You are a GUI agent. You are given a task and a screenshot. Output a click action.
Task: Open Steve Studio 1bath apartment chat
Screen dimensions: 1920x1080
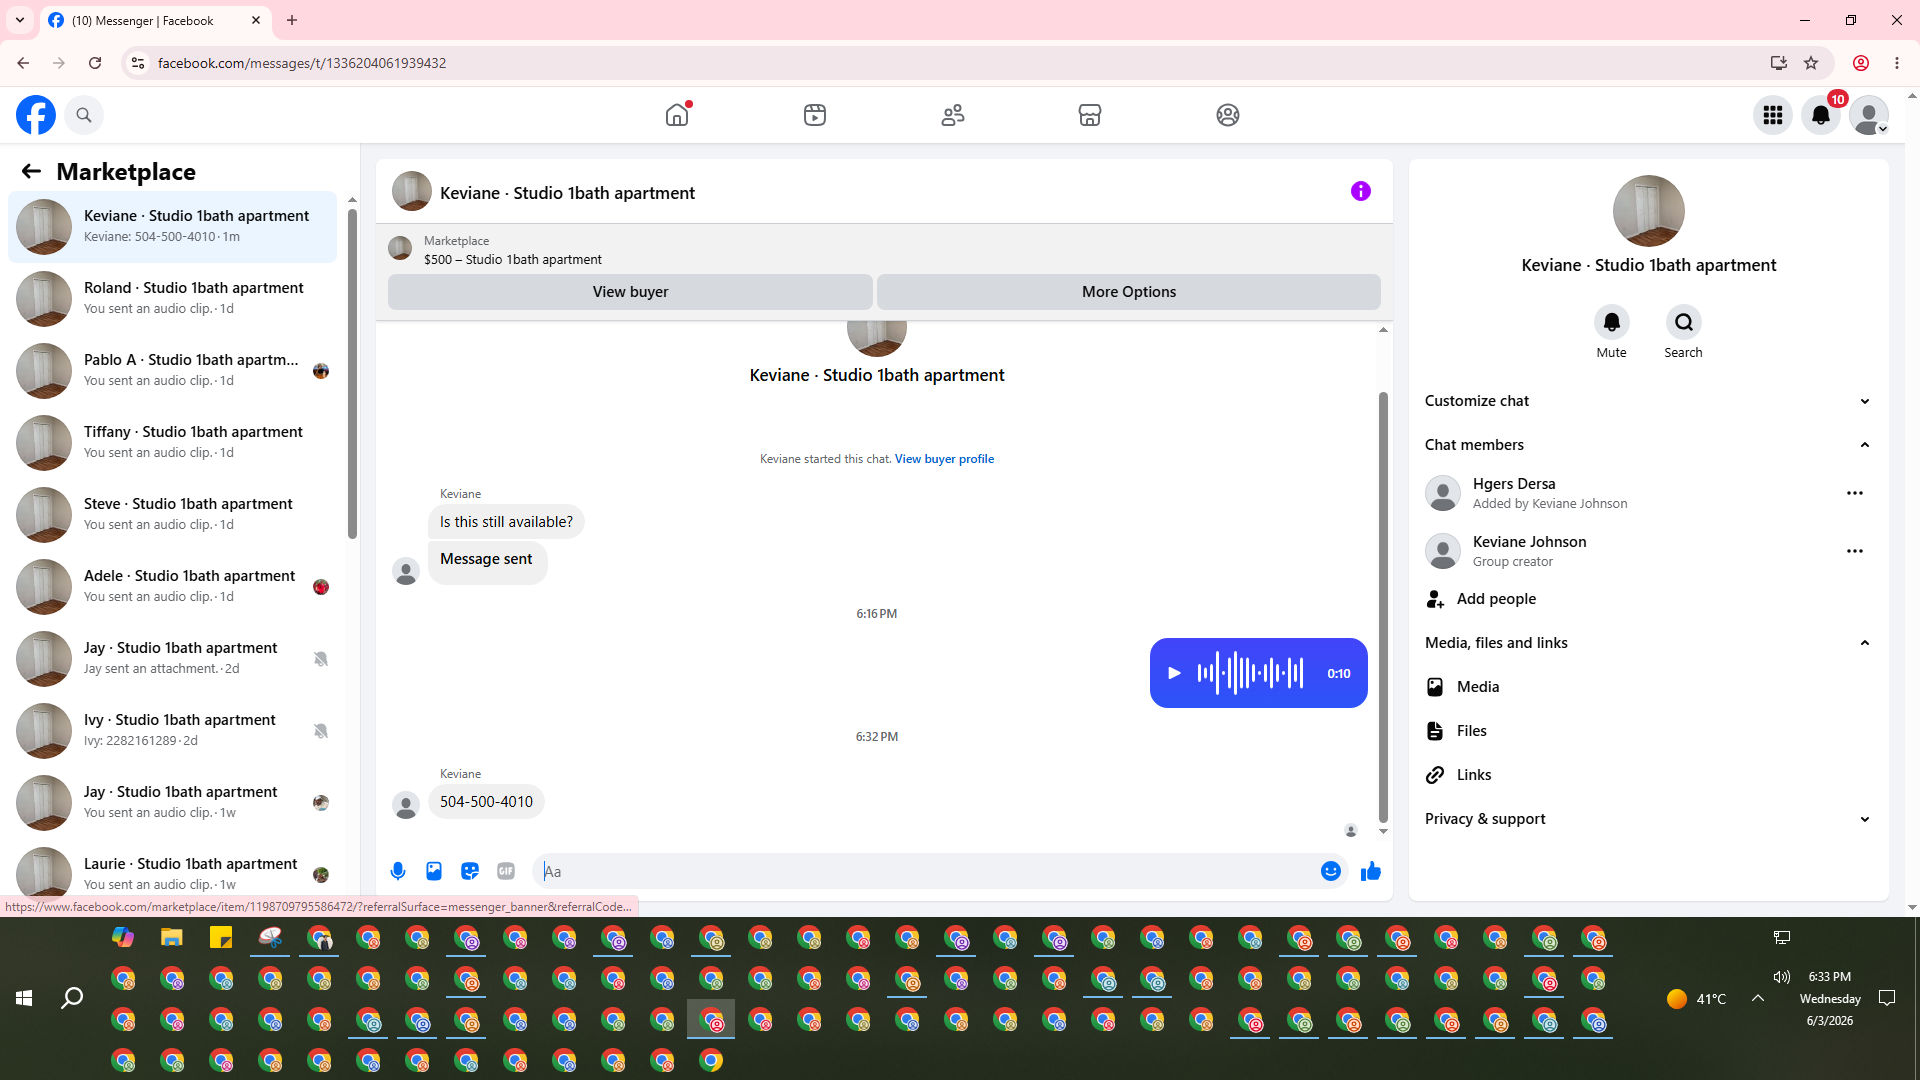click(173, 515)
